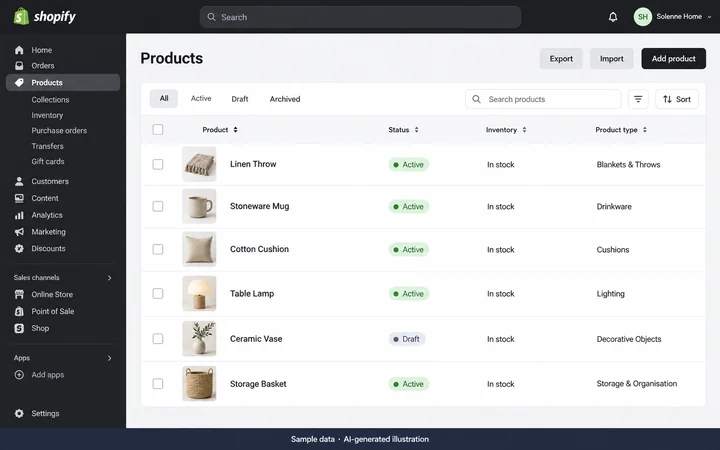This screenshot has height=450, width=720.
Task: Toggle the select-all products checkbox
Action: point(158,129)
